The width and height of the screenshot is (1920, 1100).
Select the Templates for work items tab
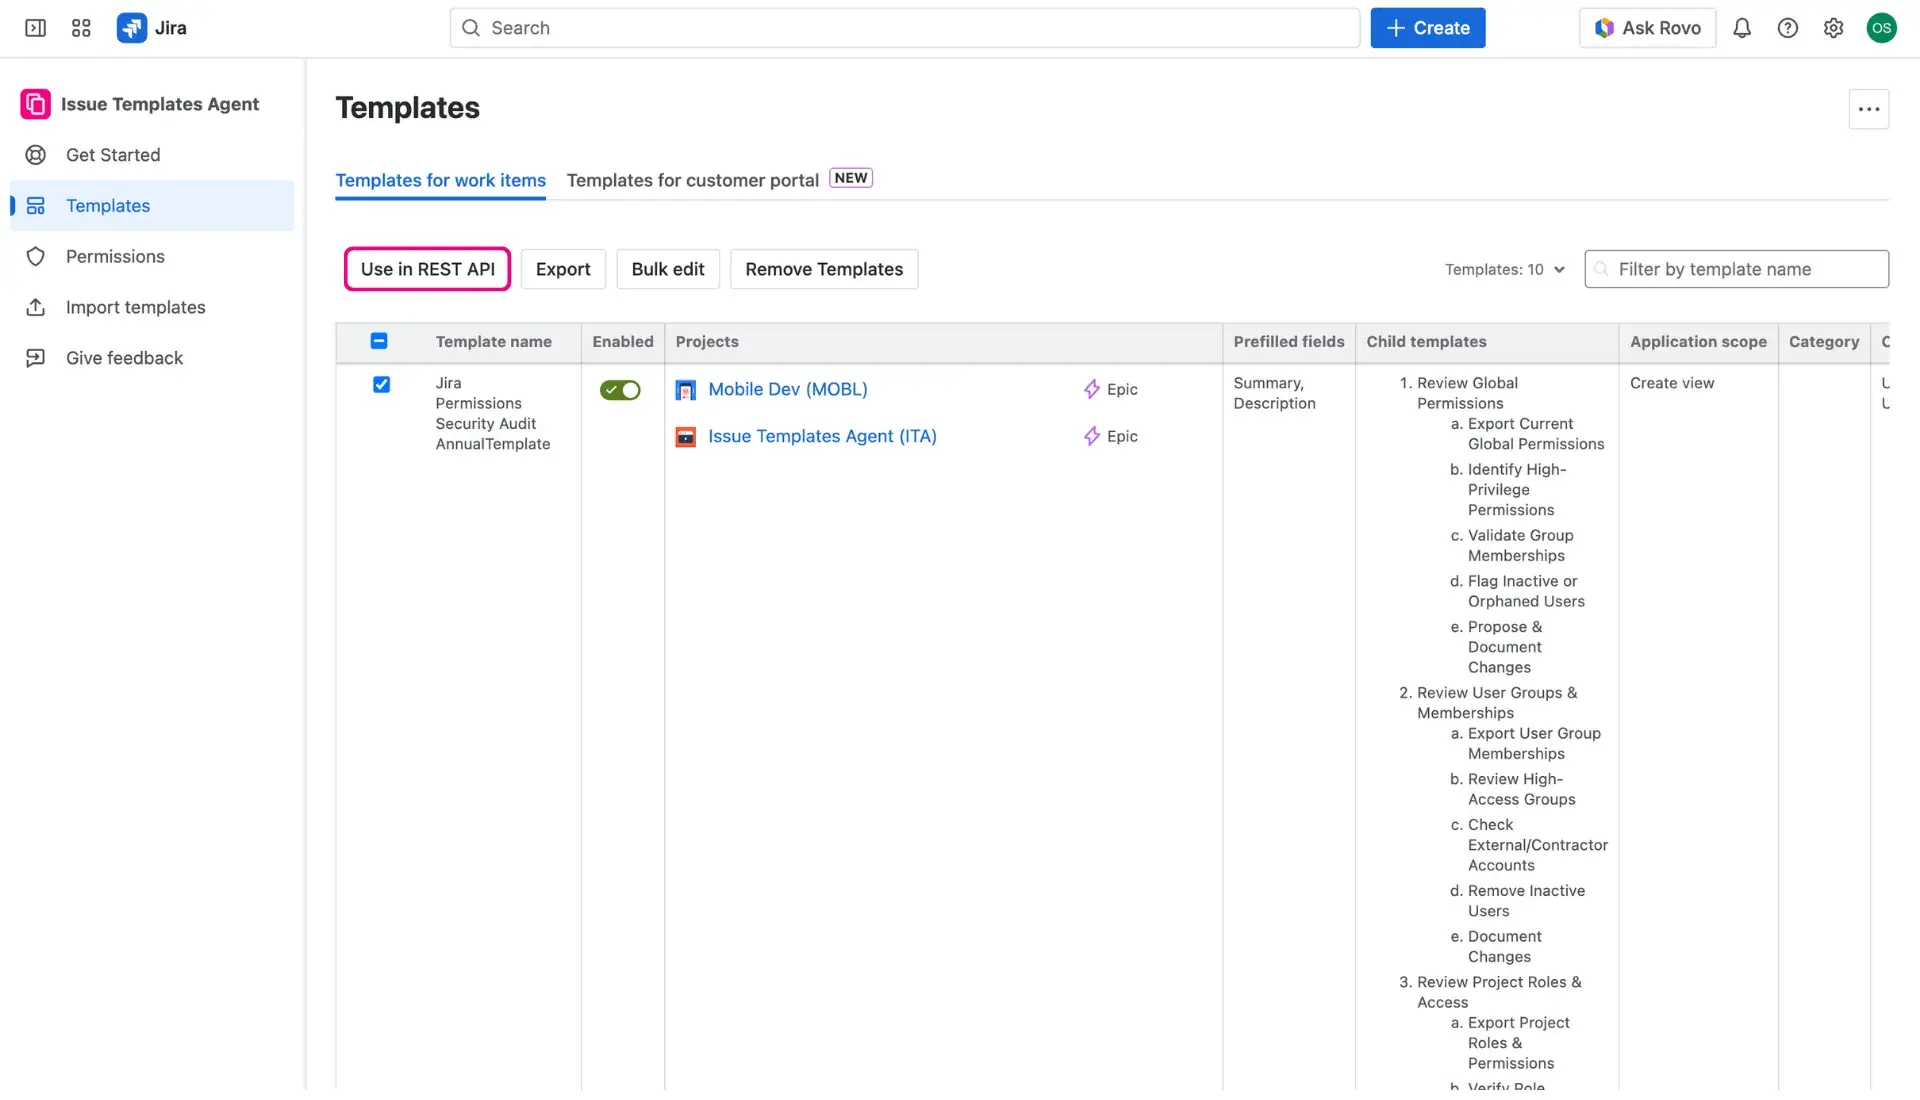(440, 180)
